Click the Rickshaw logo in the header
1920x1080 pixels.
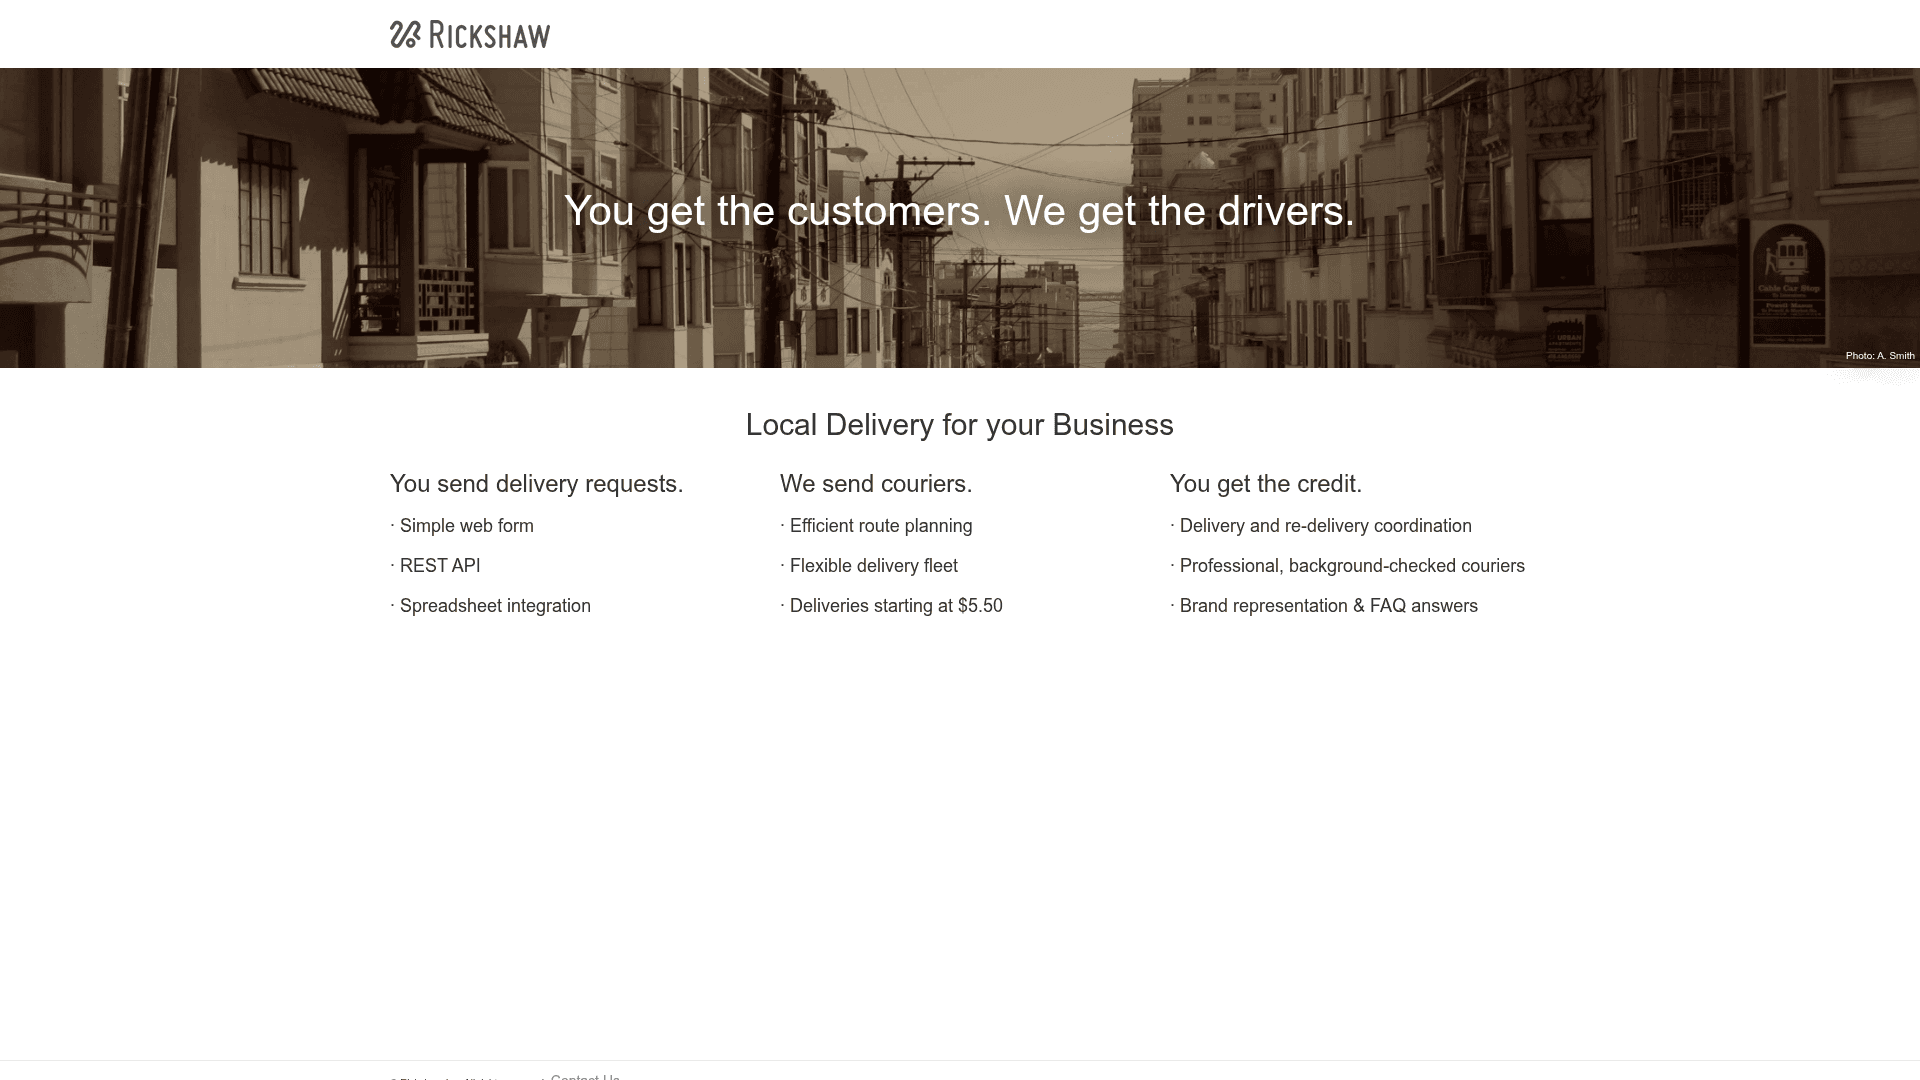pos(470,35)
